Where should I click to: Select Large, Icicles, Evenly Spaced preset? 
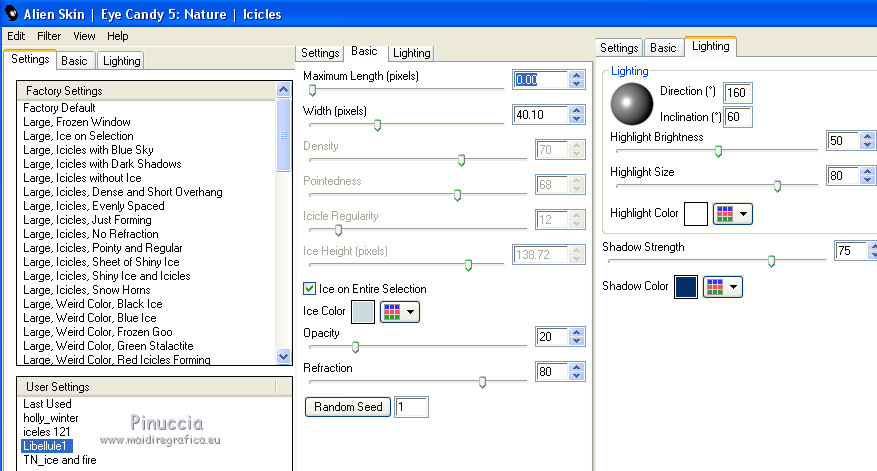pyautogui.click(x=94, y=206)
